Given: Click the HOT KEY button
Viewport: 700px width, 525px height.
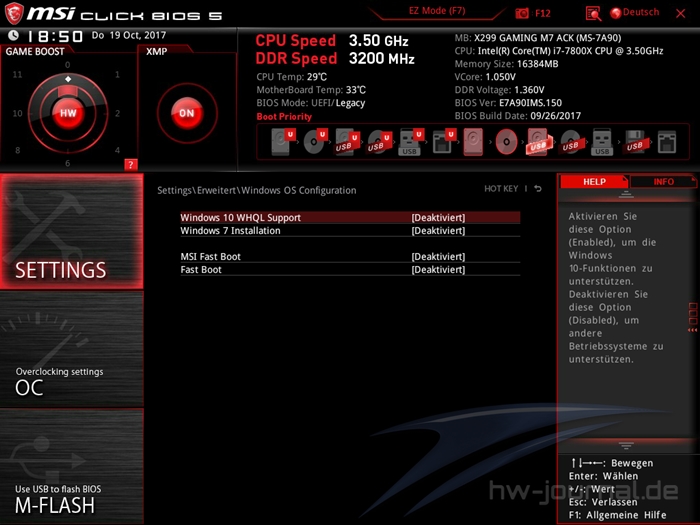Looking at the screenshot, I should click(x=501, y=189).
